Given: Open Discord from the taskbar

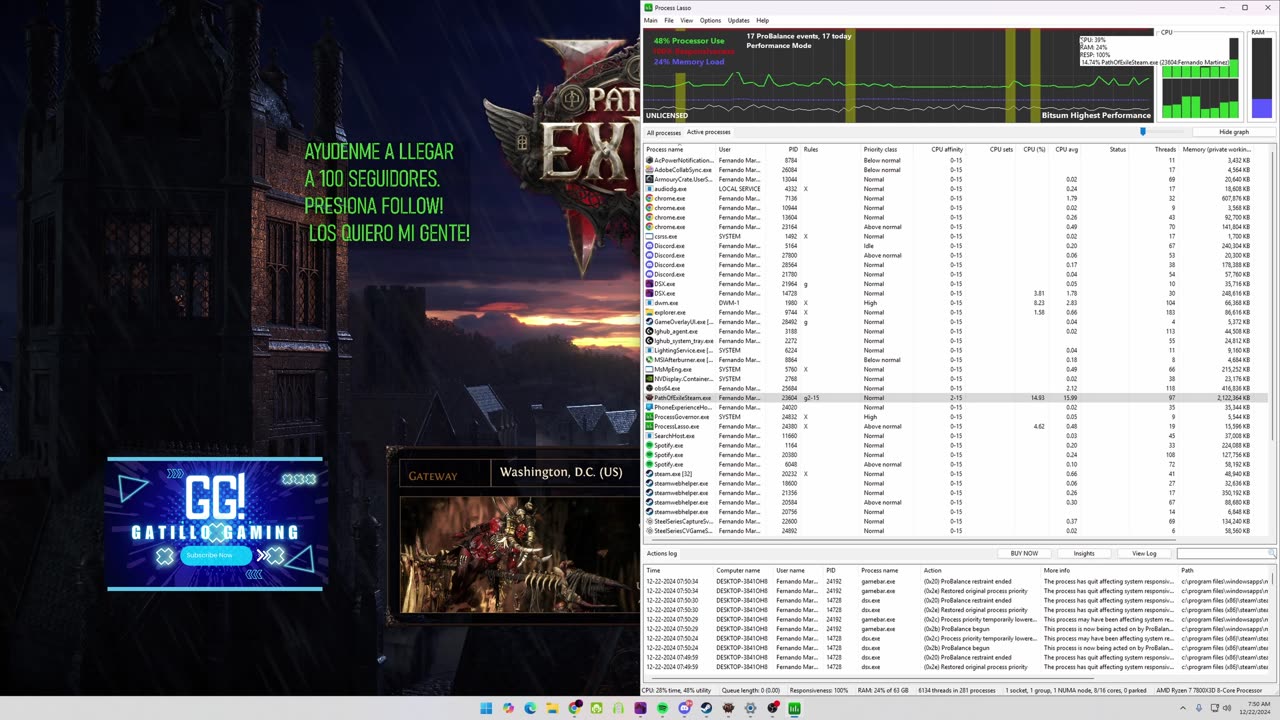Looking at the screenshot, I should (x=684, y=708).
